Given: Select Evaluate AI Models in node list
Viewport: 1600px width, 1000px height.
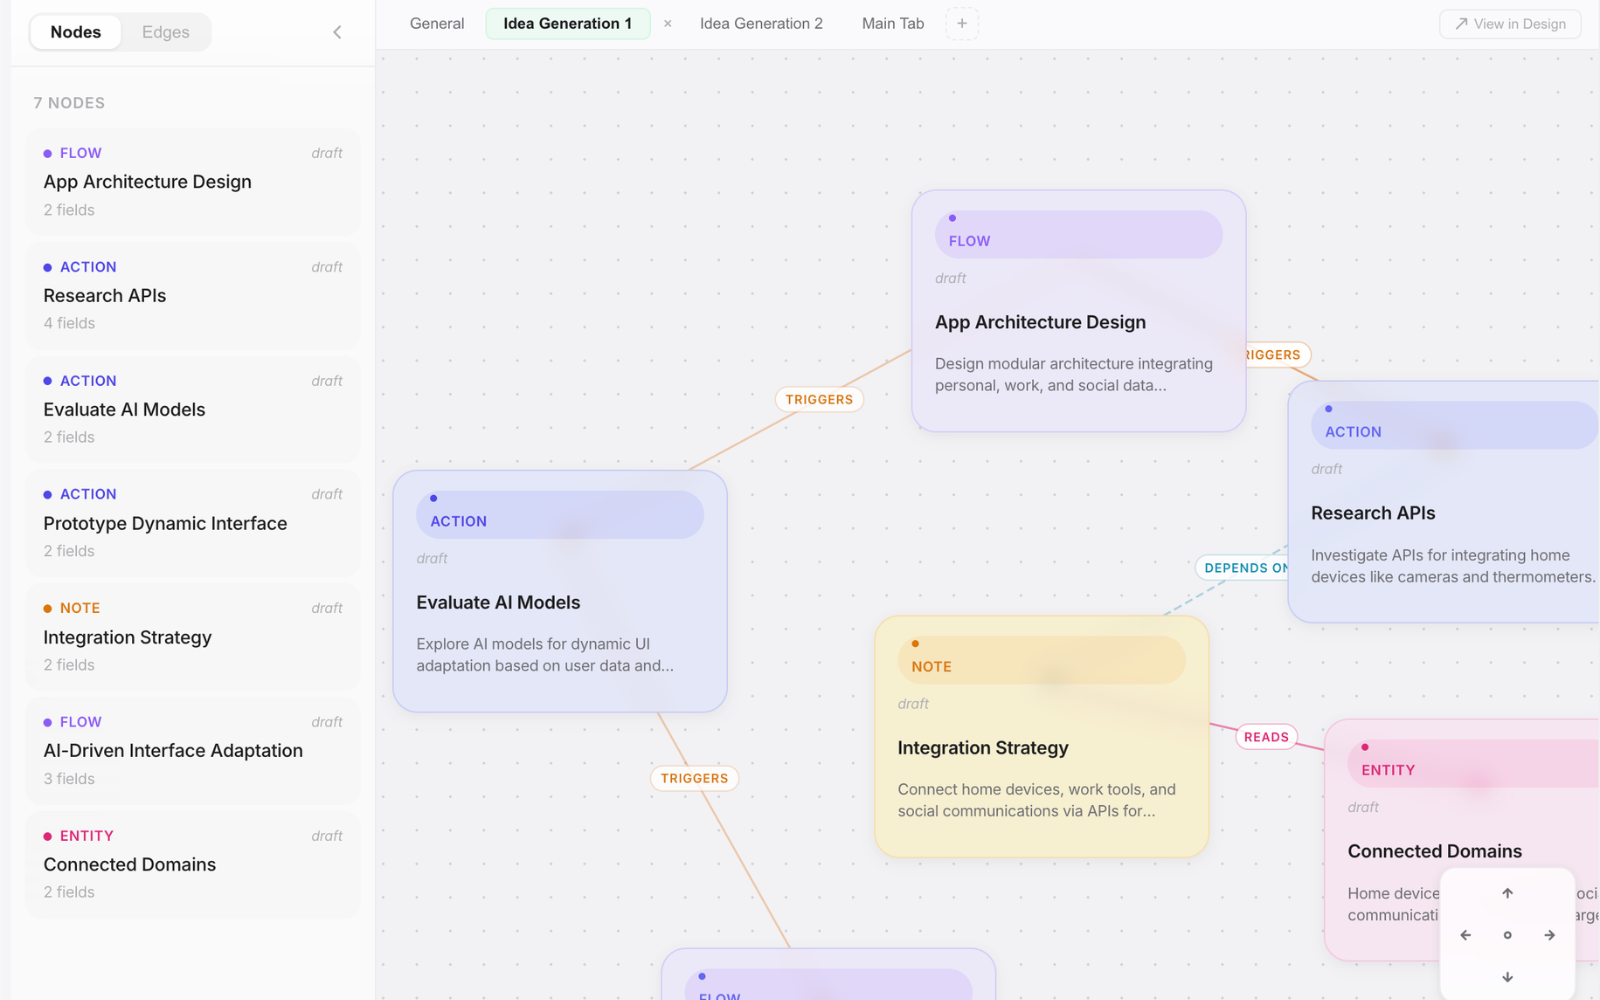Looking at the screenshot, I should (x=193, y=409).
